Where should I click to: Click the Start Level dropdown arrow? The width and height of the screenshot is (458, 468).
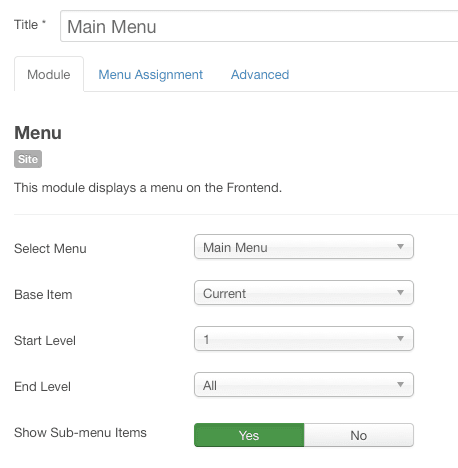click(400, 339)
